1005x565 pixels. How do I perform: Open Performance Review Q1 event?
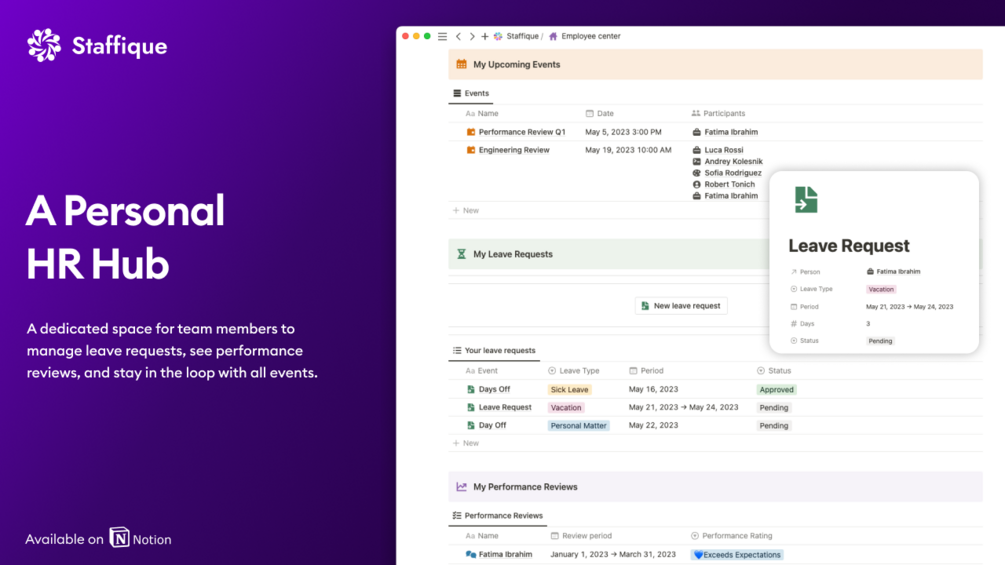click(522, 132)
